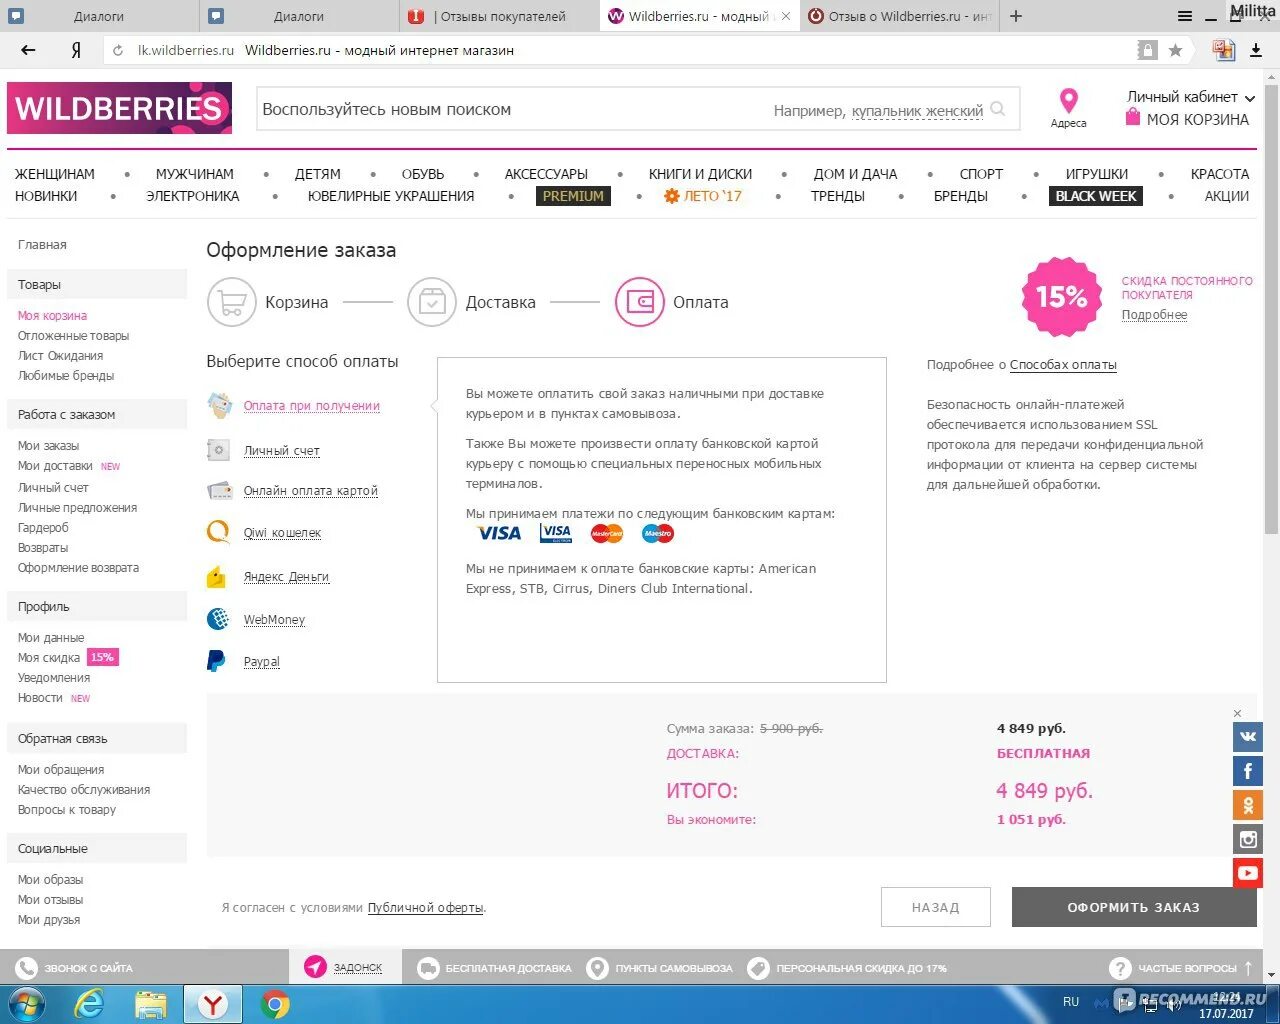The width and height of the screenshot is (1280, 1024).
Task: Open the BLACK WEEK menu item
Action: pos(1096,196)
